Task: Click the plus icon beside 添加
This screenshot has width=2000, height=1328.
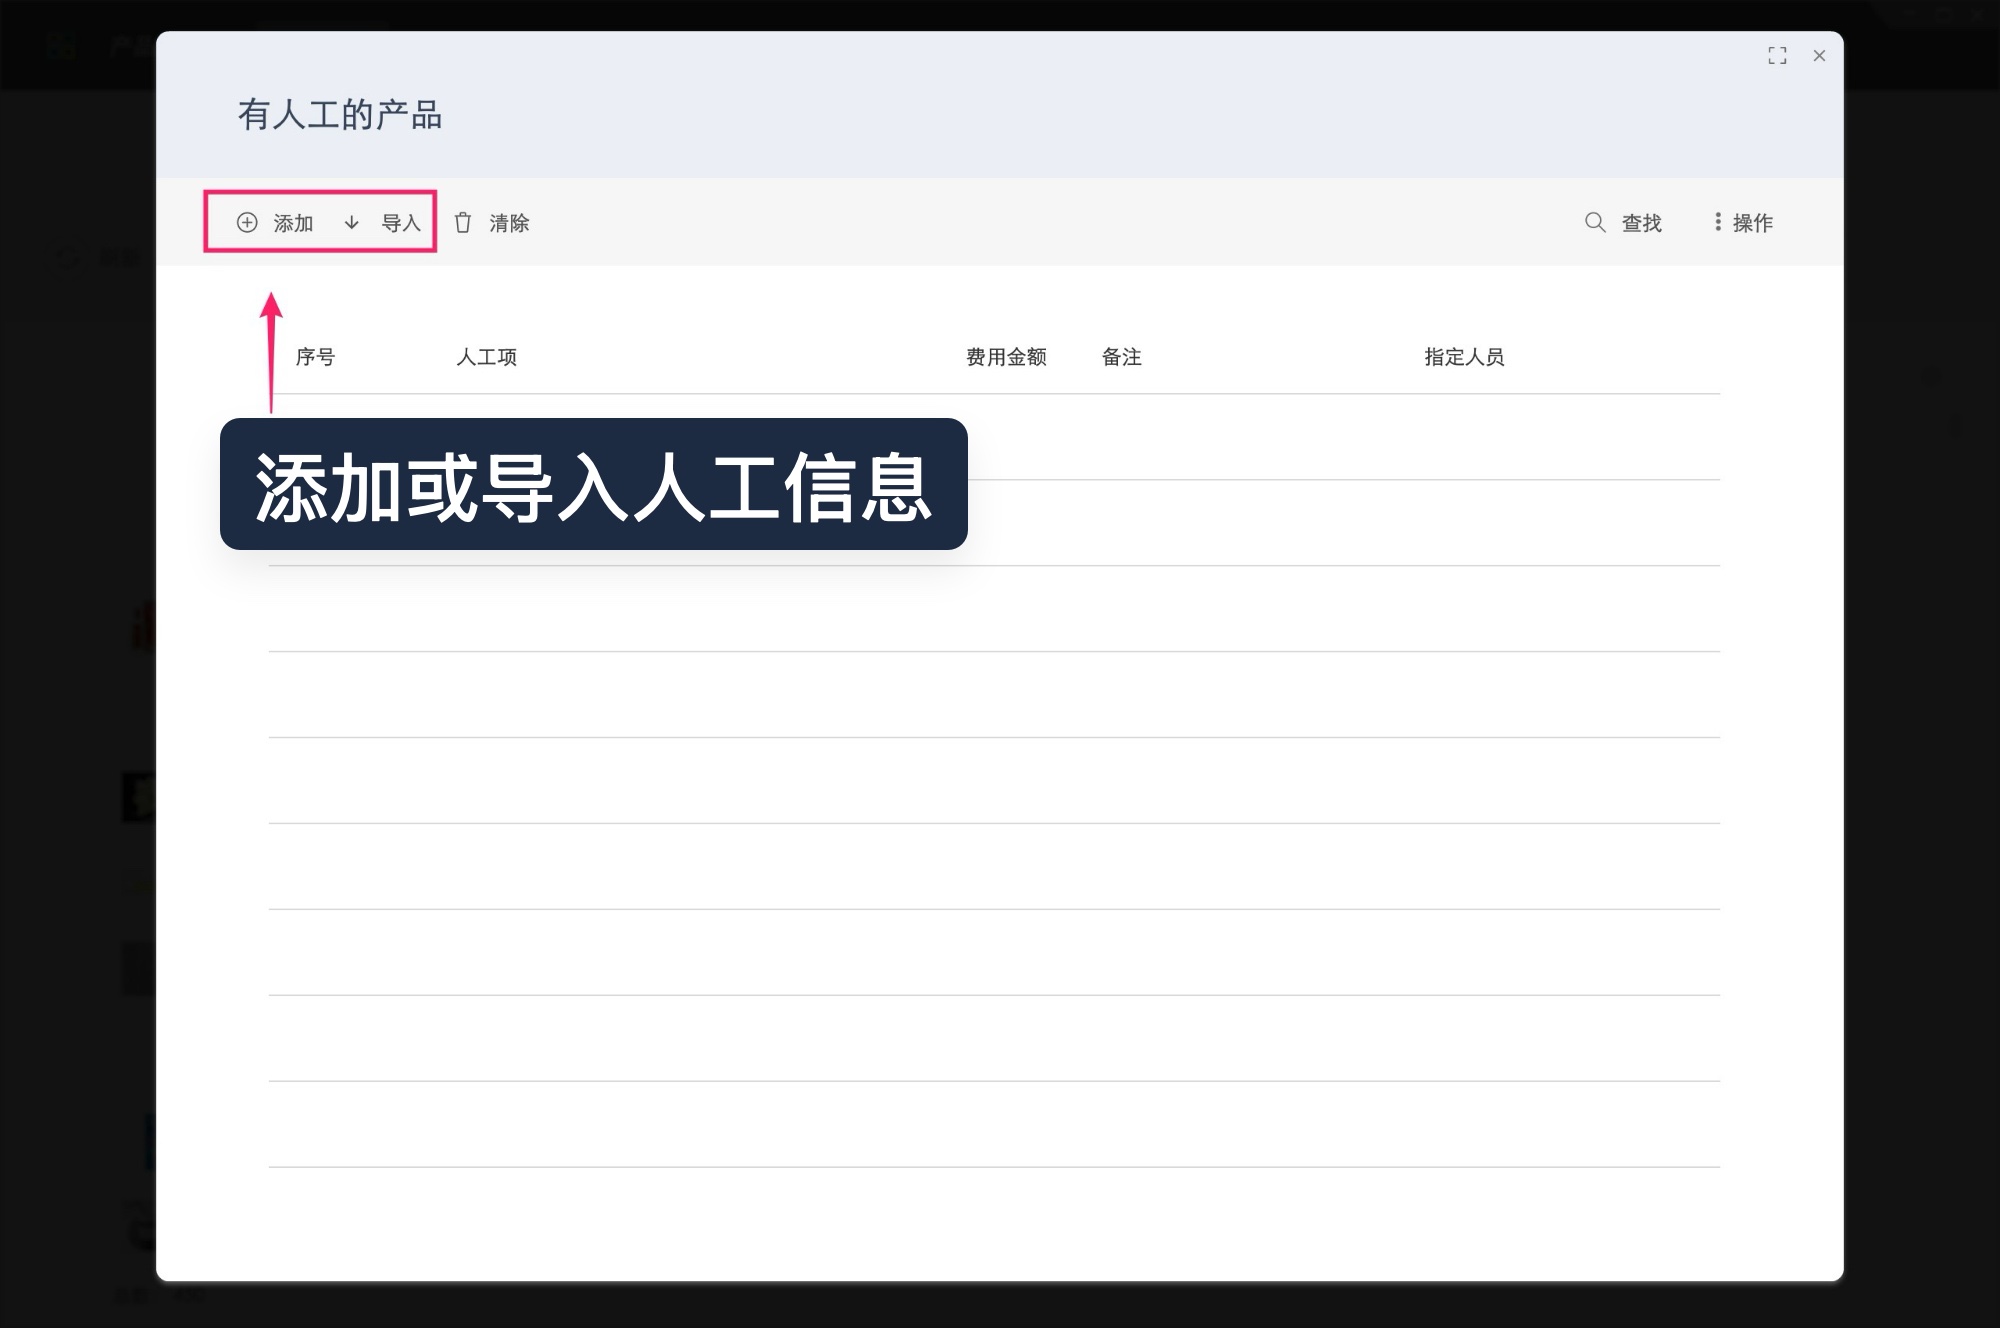Action: [247, 223]
